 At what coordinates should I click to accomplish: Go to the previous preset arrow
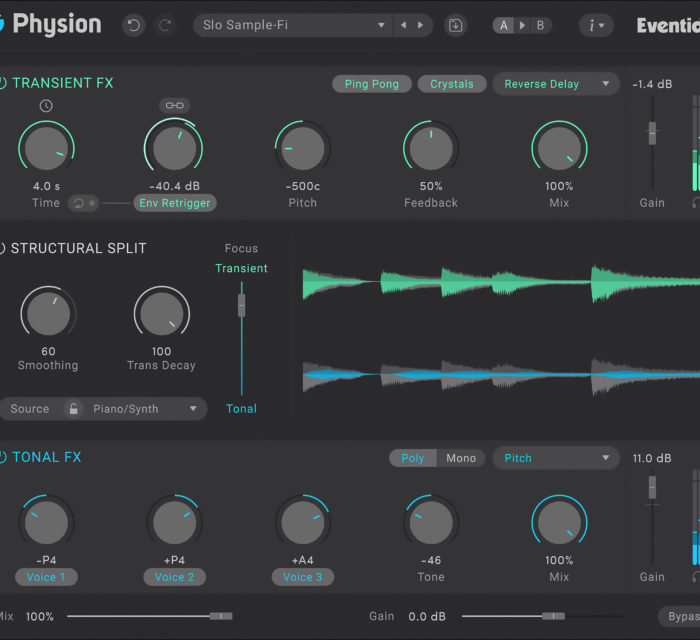click(x=404, y=25)
